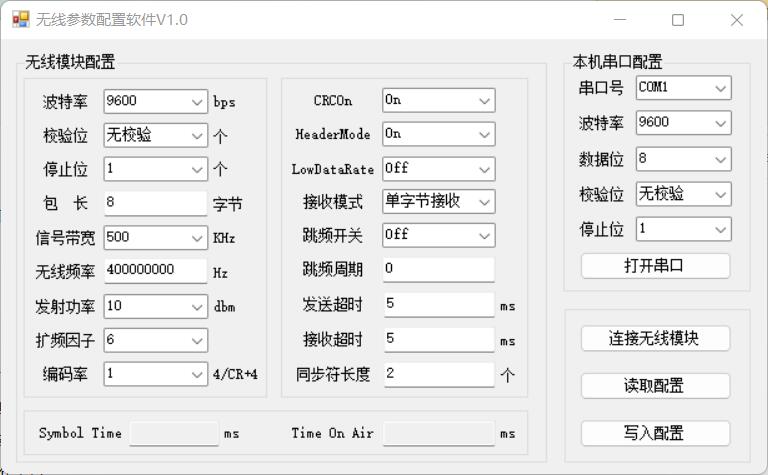The image size is (768, 475).
Task: Open the 波特率 9600 bps dropdown
Action: (156, 101)
